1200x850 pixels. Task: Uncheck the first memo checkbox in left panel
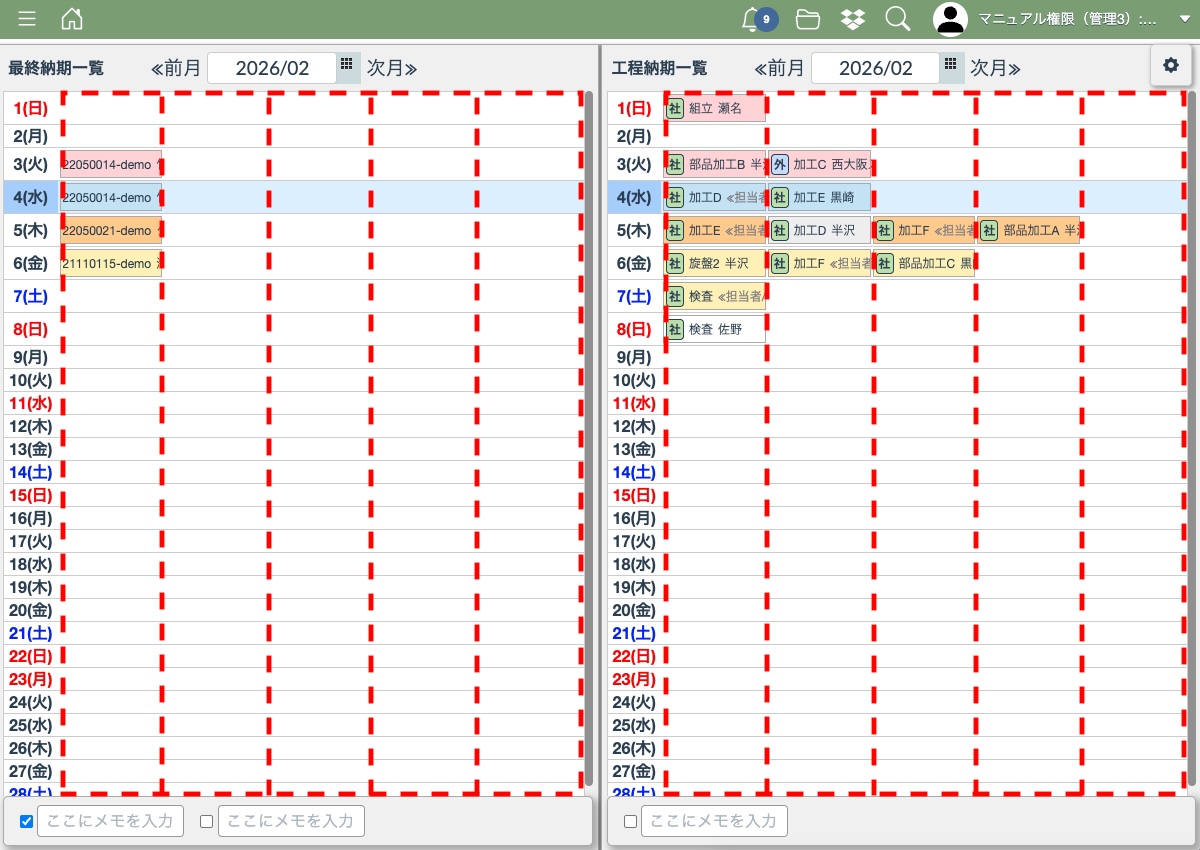(27, 822)
